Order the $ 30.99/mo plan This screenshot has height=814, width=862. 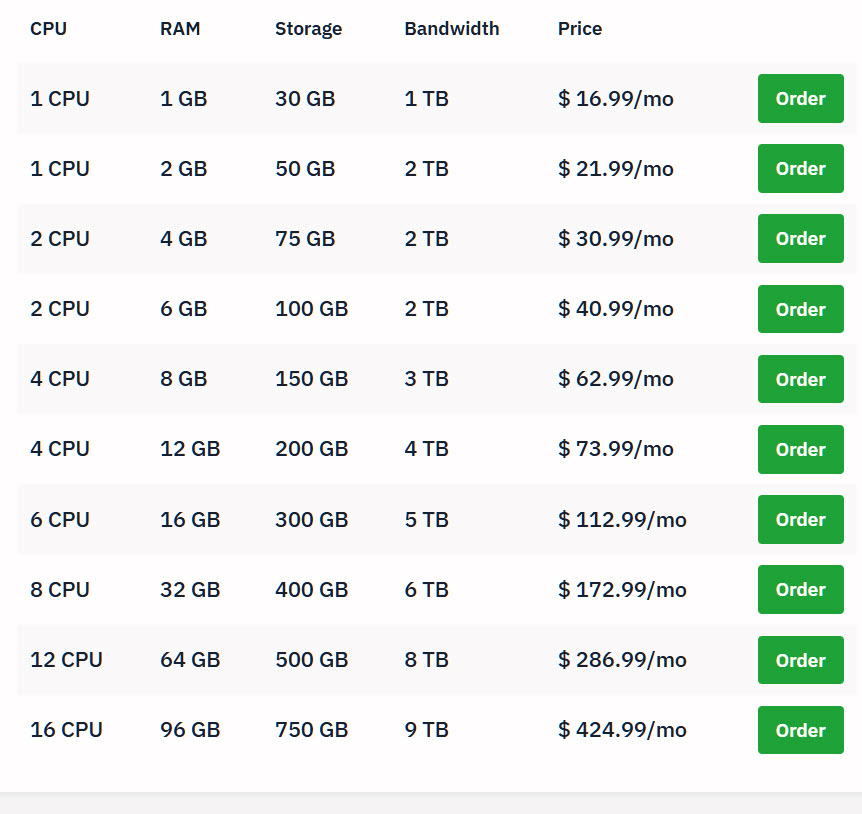pos(800,239)
